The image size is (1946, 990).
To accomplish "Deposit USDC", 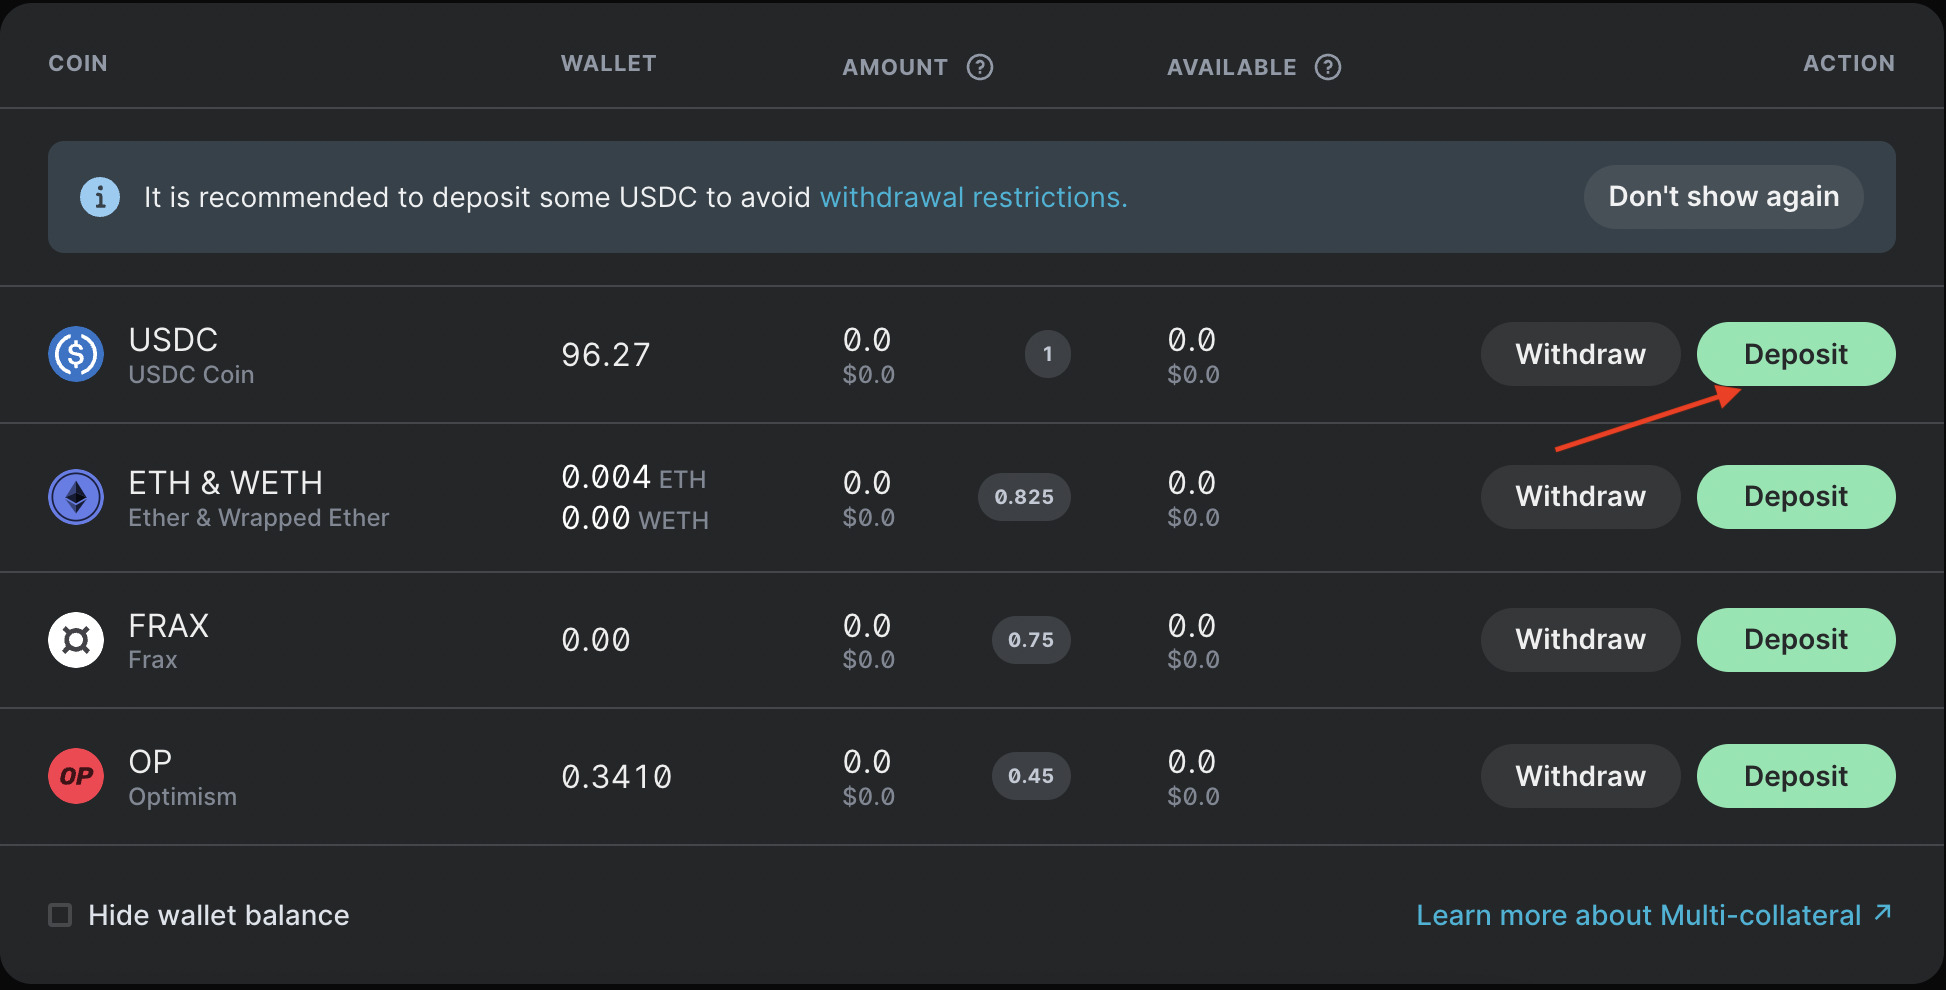I will point(1796,354).
